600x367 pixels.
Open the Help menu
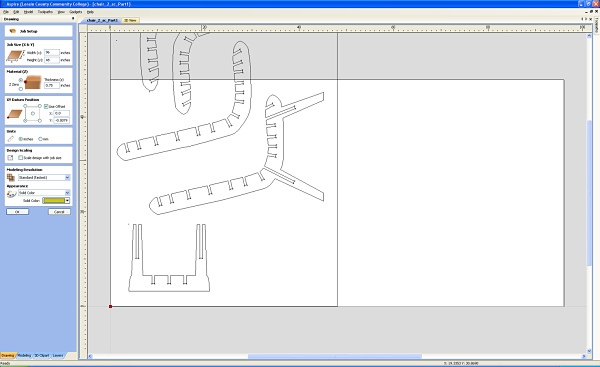point(90,12)
